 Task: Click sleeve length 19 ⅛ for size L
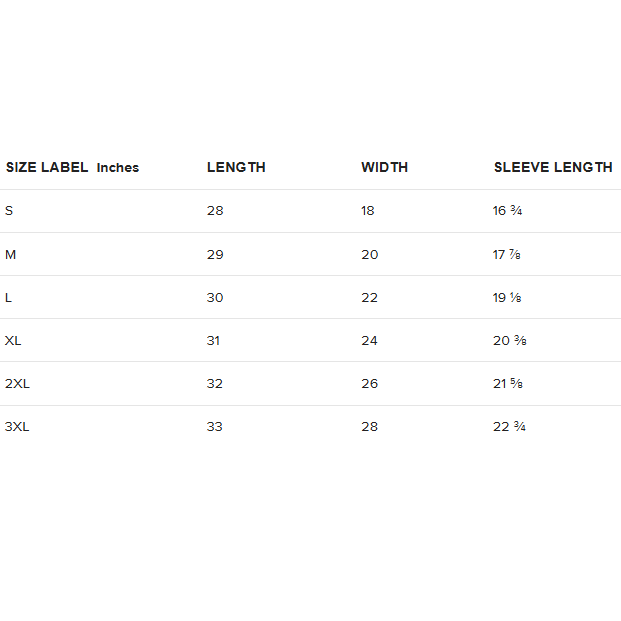(507, 297)
